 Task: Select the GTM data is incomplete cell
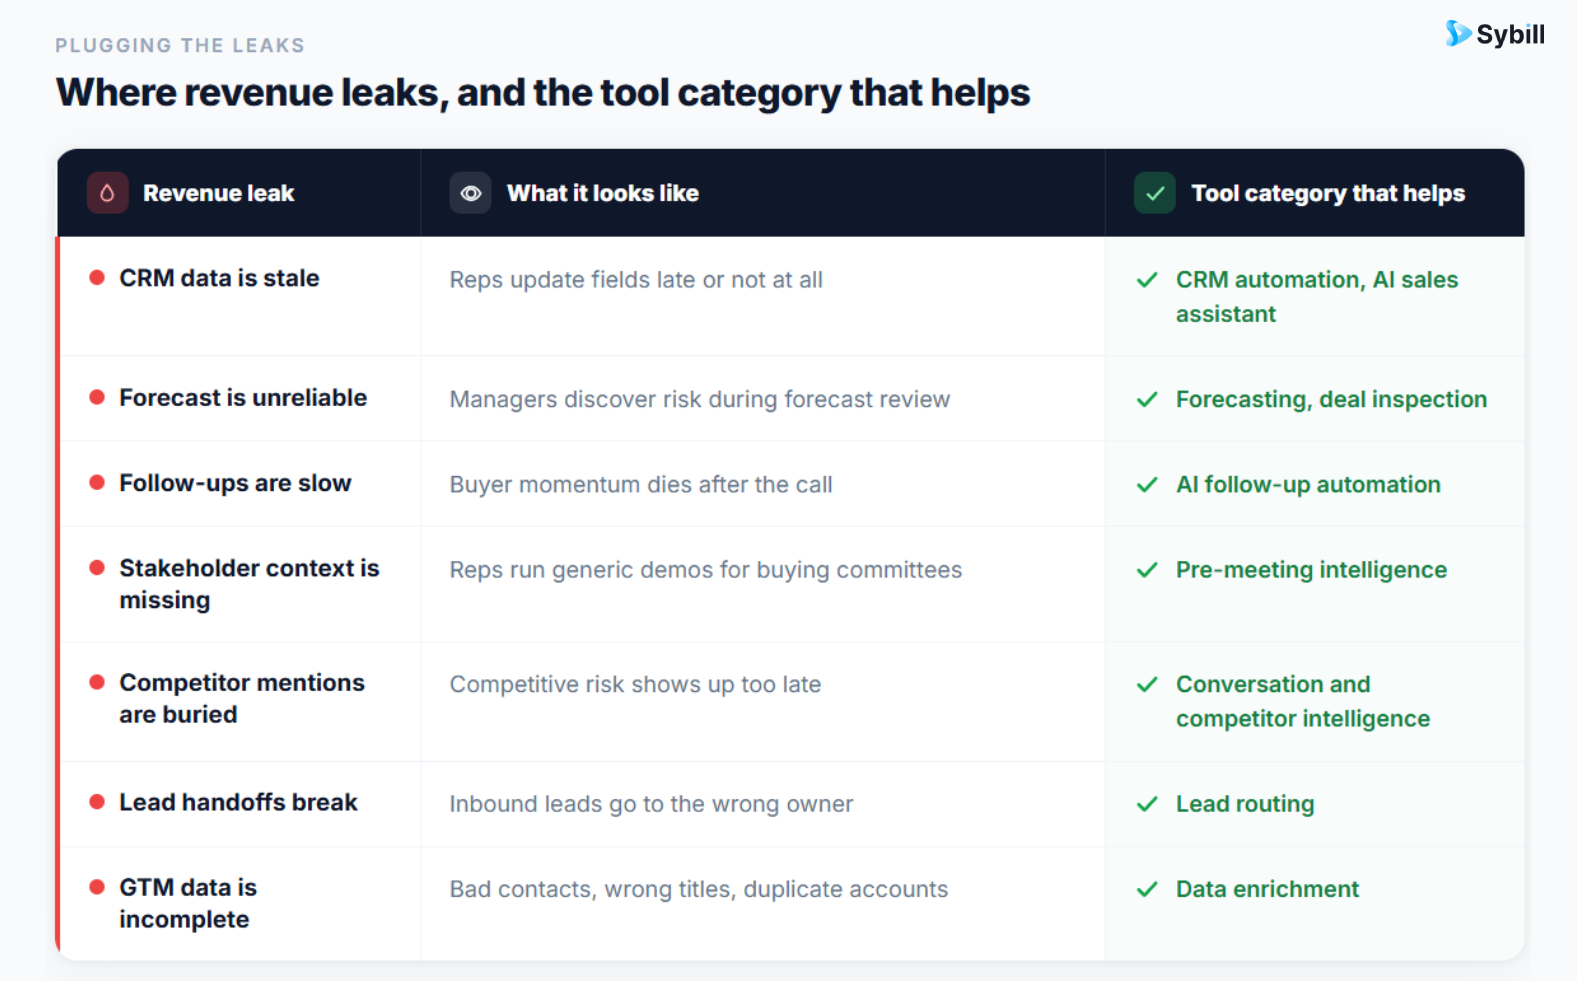(240, 904)
